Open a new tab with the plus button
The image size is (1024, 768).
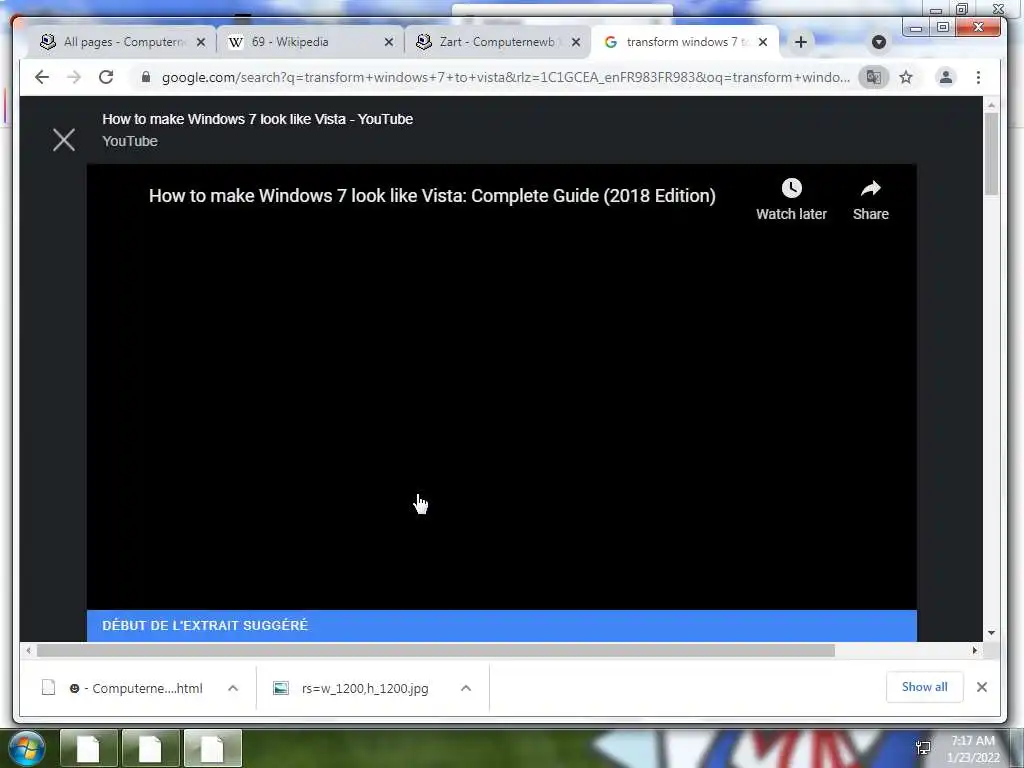pyautogui.click(x=801, y=42)
